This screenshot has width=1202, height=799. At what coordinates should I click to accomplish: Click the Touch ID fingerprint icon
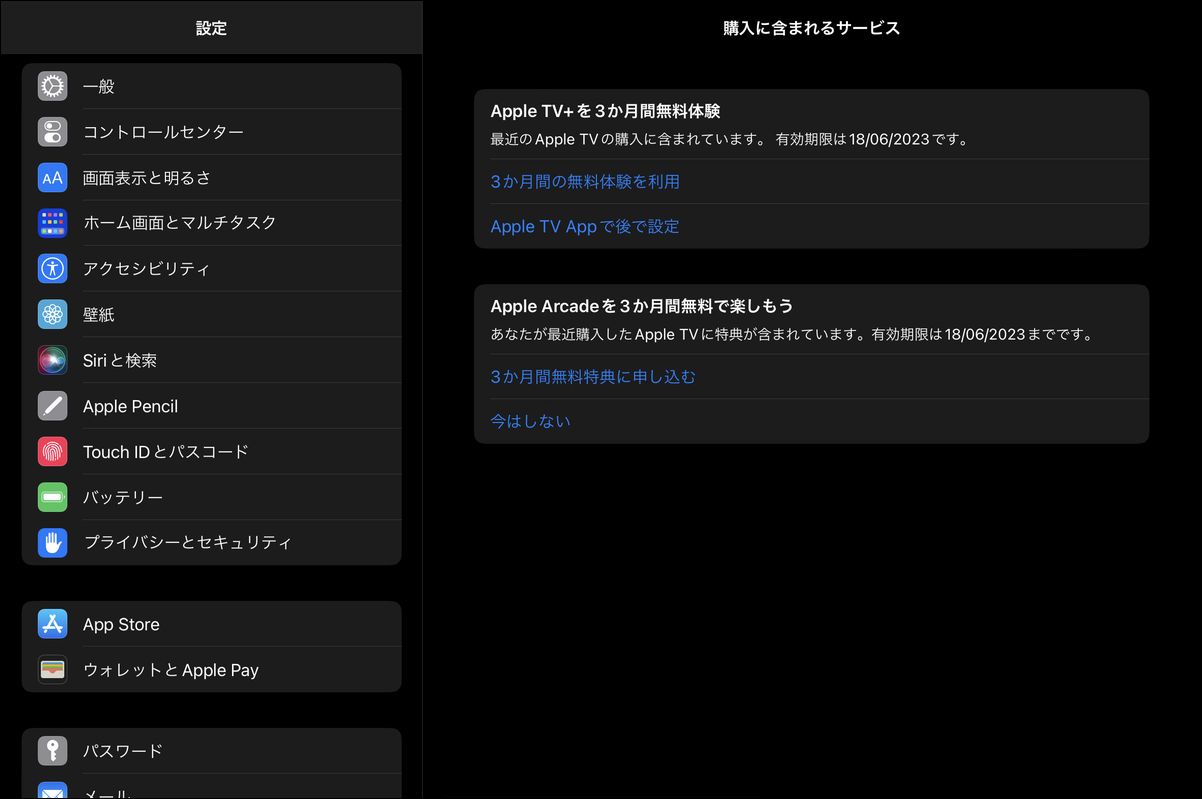tap(52, 451)
